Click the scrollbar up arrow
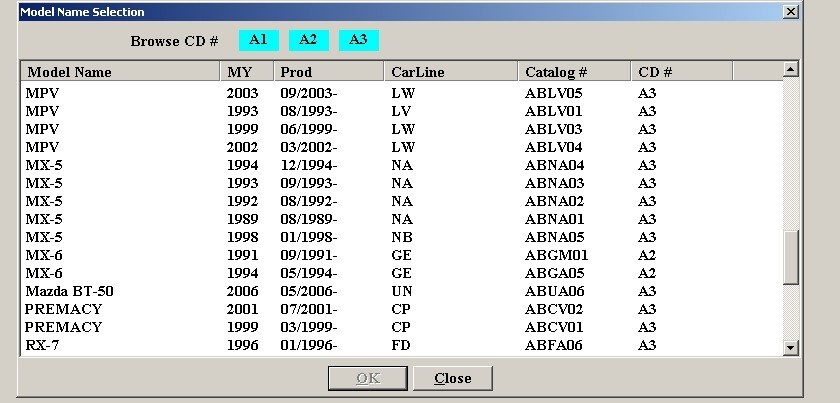Viewport: 840px width, 403px height. (x=791, y=69)
